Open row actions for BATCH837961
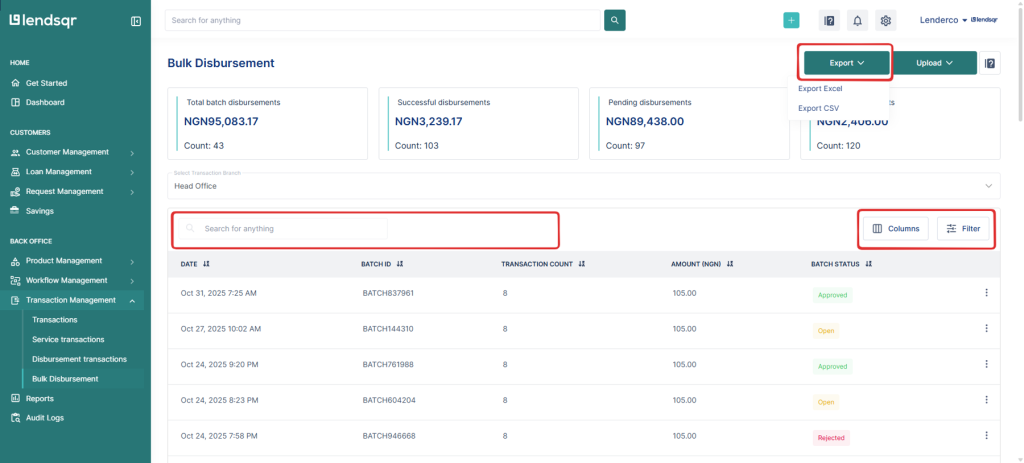This screenshot has width=1024, height=463. (986, 293)
